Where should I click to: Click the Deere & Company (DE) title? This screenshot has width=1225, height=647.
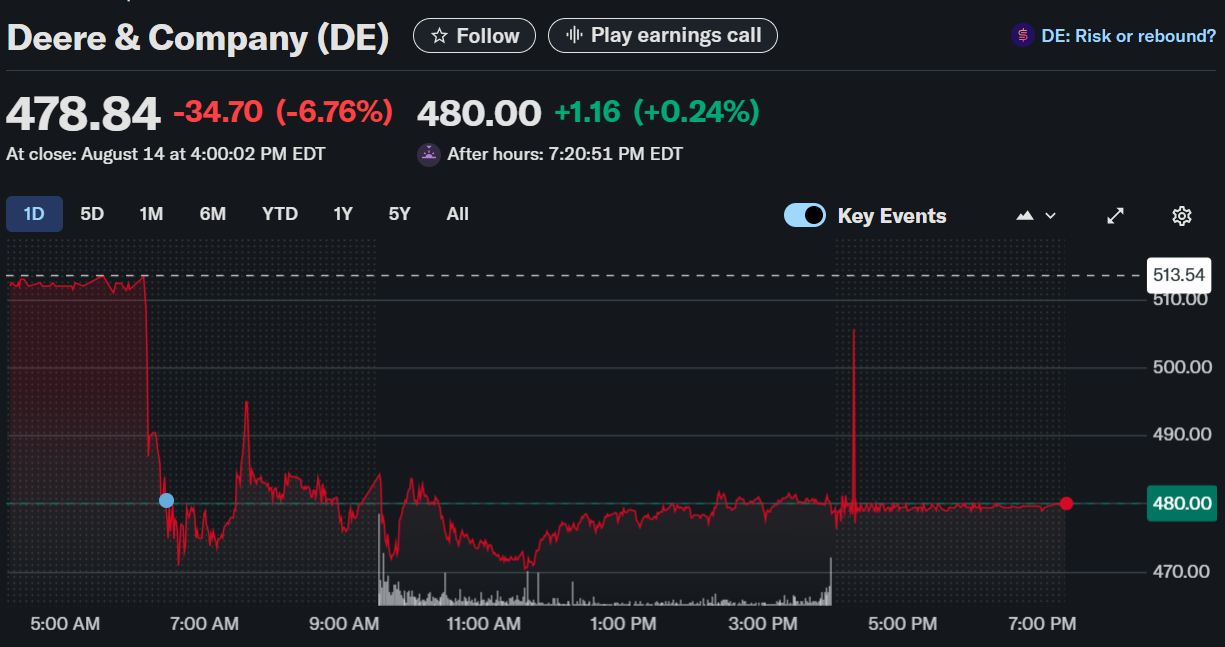(x=198, y=38)
